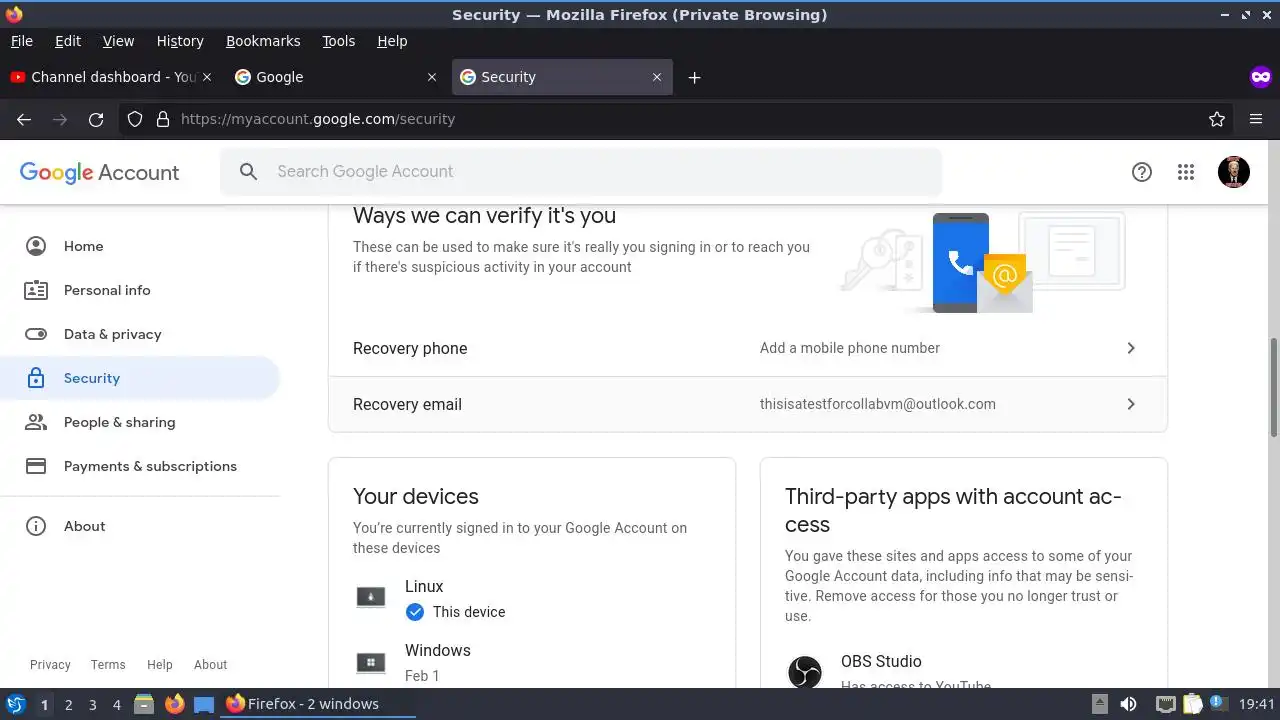Open the Edit menu
The height and width of the screenshot is (720, 1280).
coord(68,41)
